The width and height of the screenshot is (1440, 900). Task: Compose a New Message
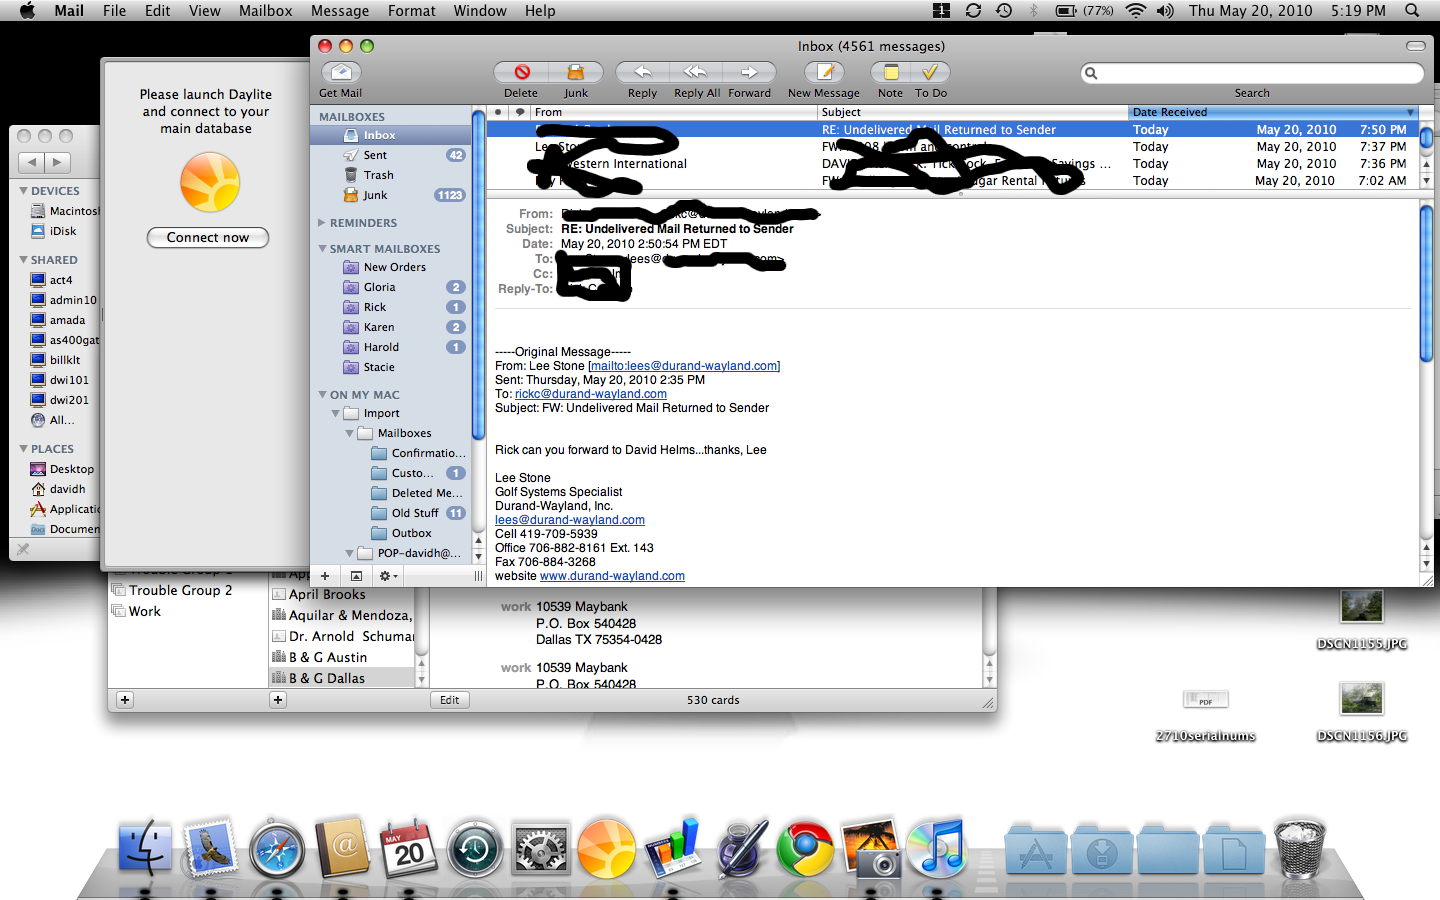(x=825, y=72)
